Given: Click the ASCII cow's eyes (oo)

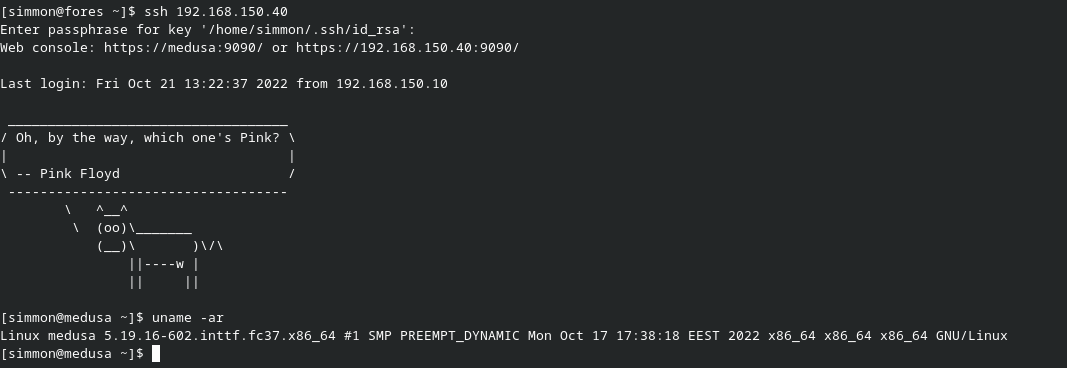Looking at the screenshot, I should pyautogui.click(x=112, y=228).
